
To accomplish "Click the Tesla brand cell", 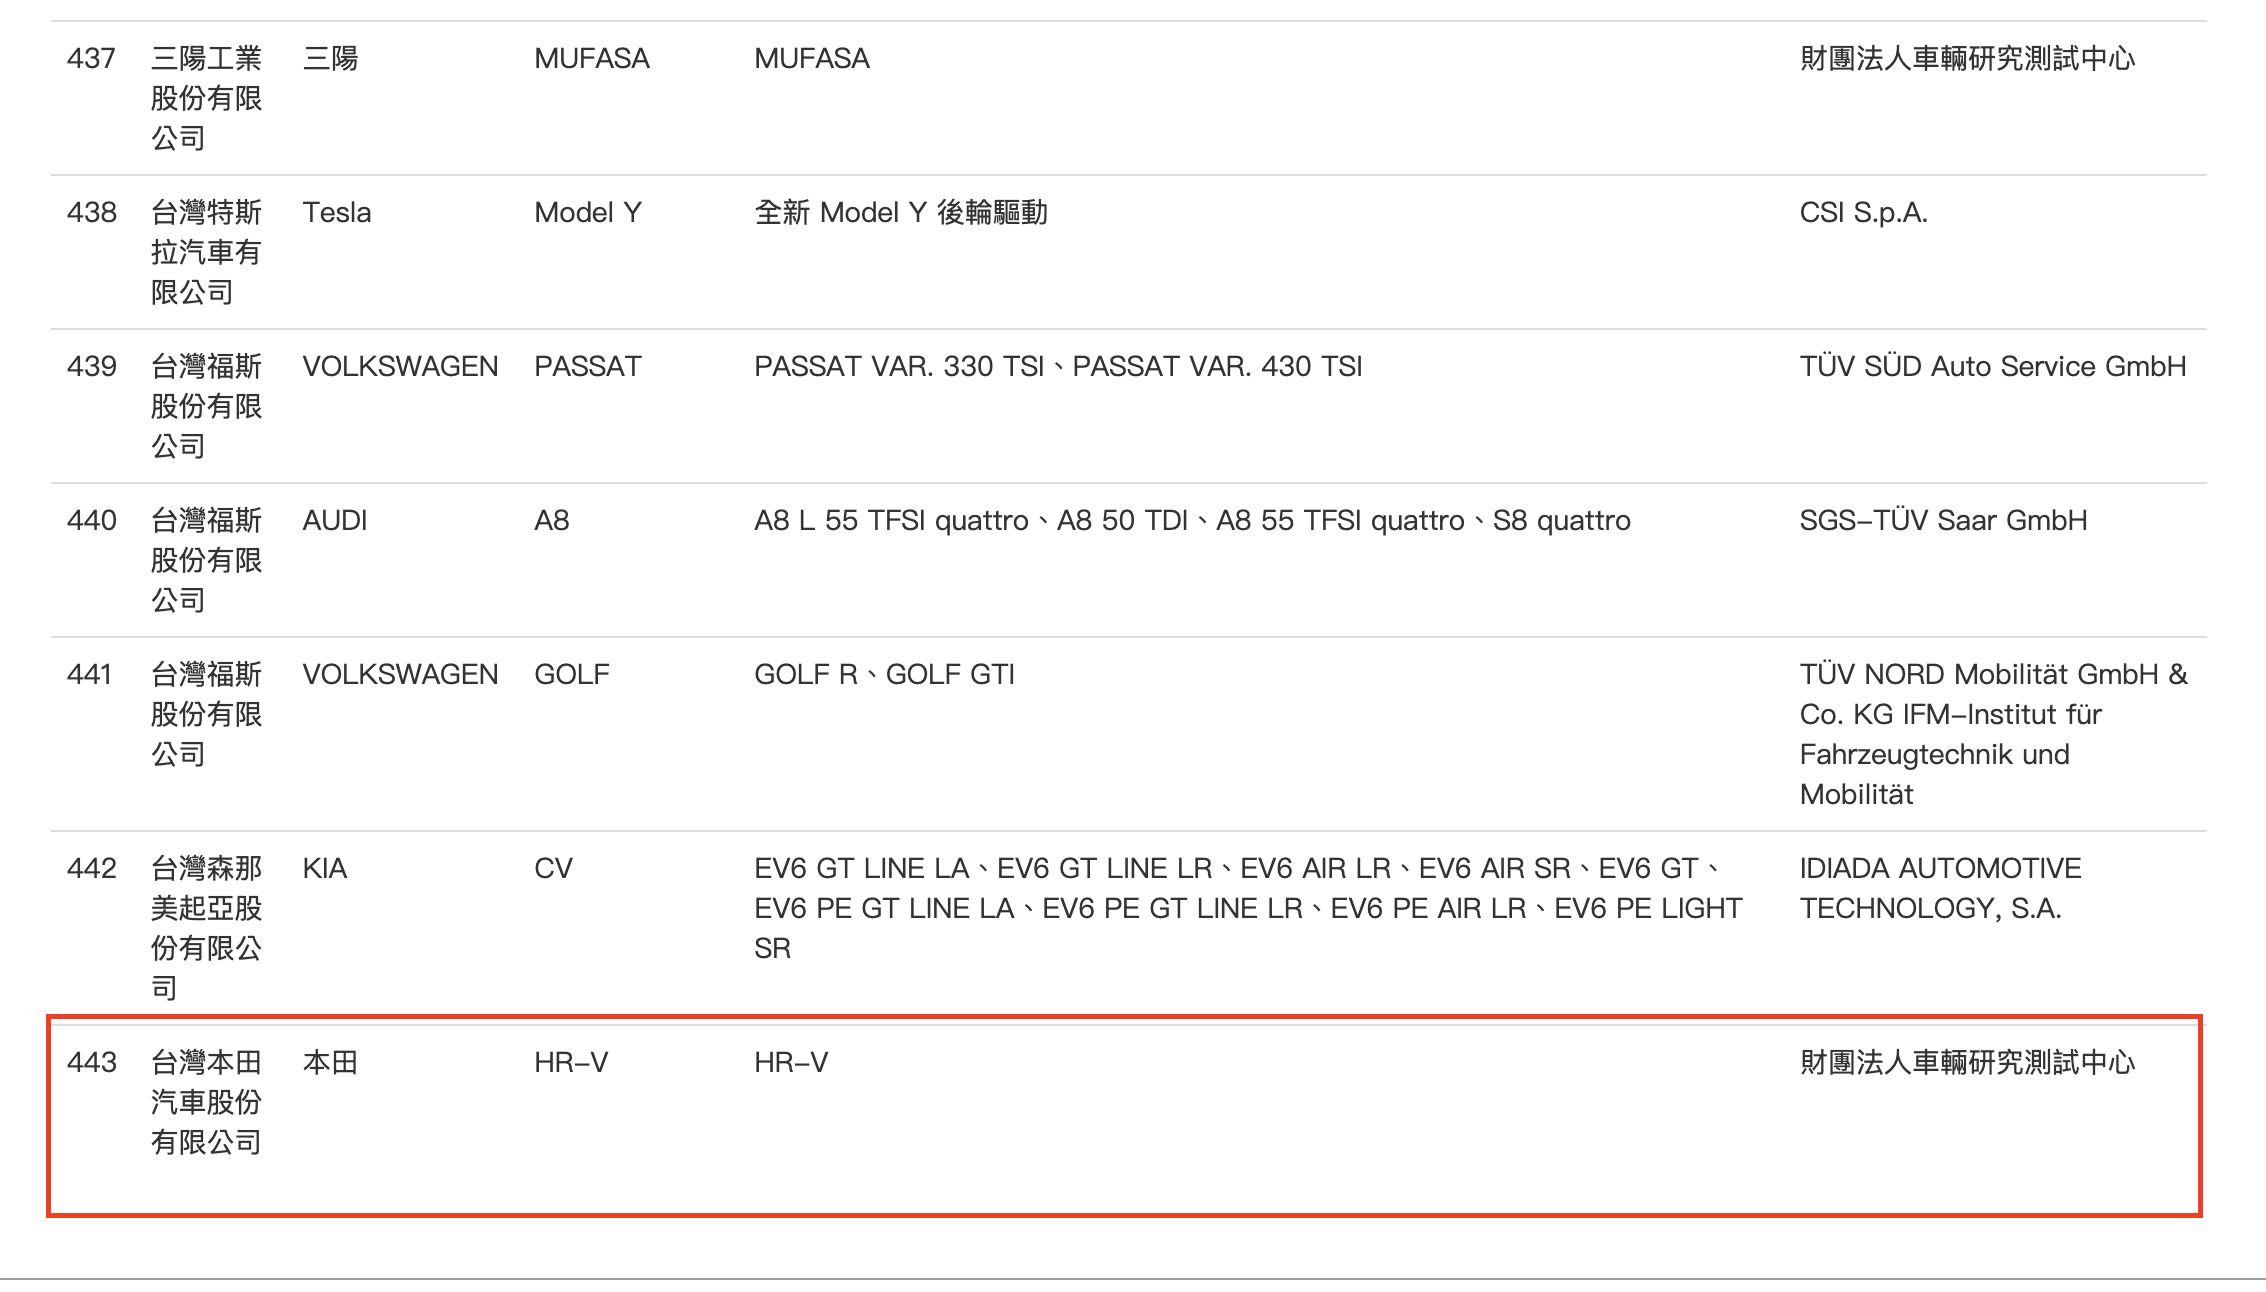I will pos(336,212).
